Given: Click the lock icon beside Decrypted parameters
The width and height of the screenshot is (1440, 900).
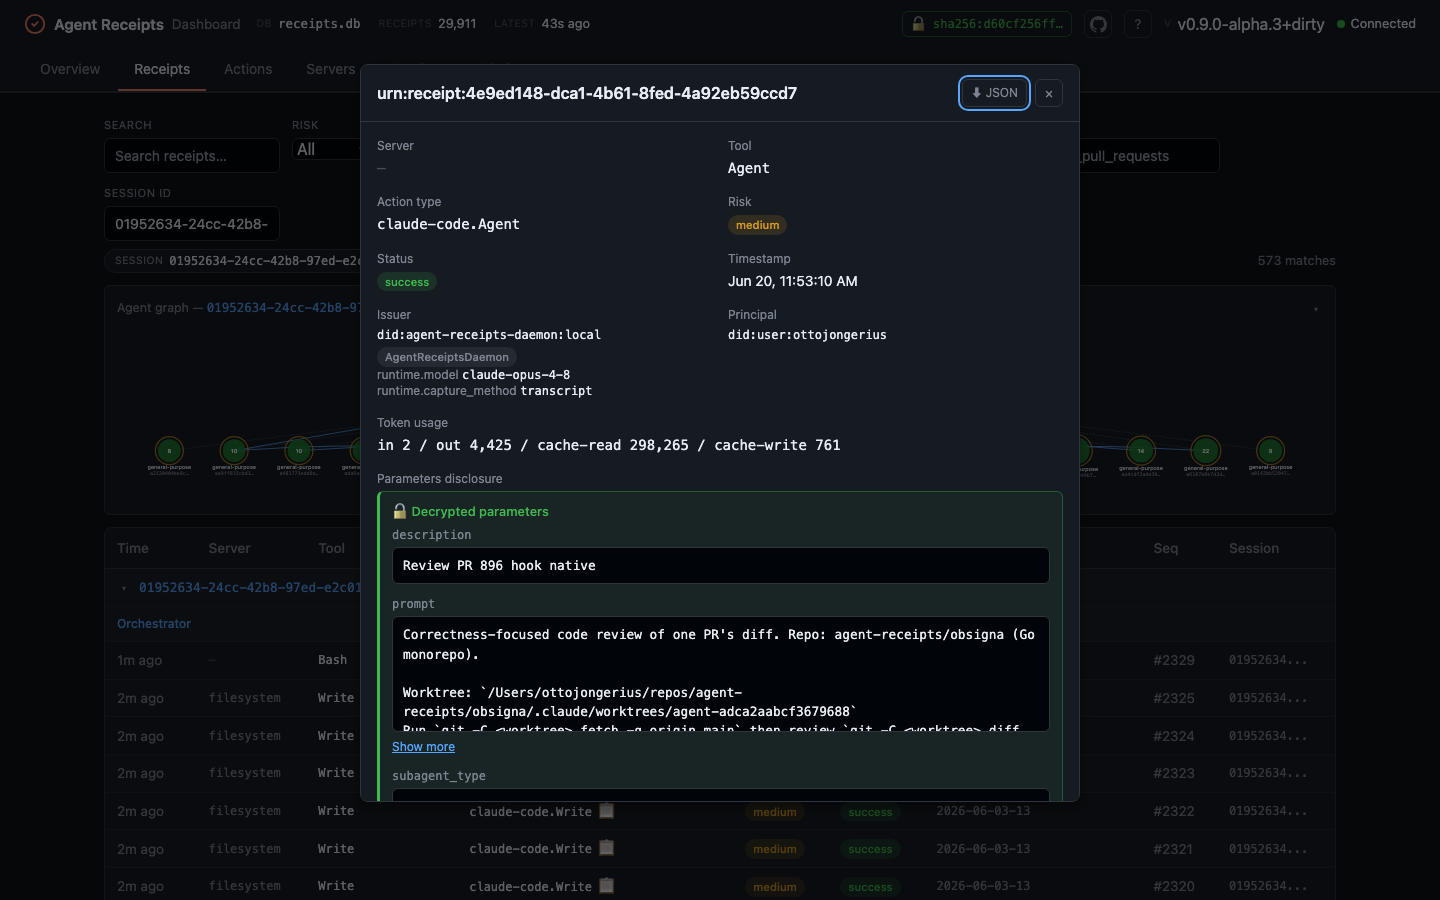Looking at the screenshot, I should (399, 511).
